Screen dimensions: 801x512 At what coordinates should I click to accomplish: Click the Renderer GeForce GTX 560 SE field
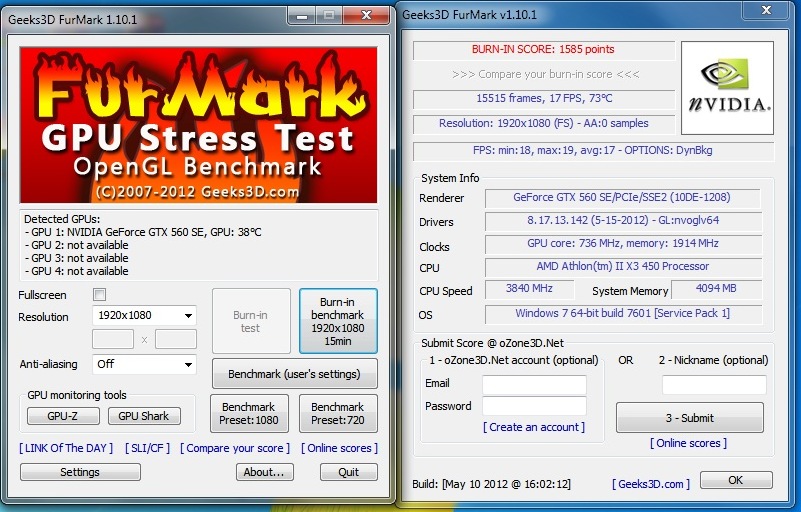pos(623,197)
